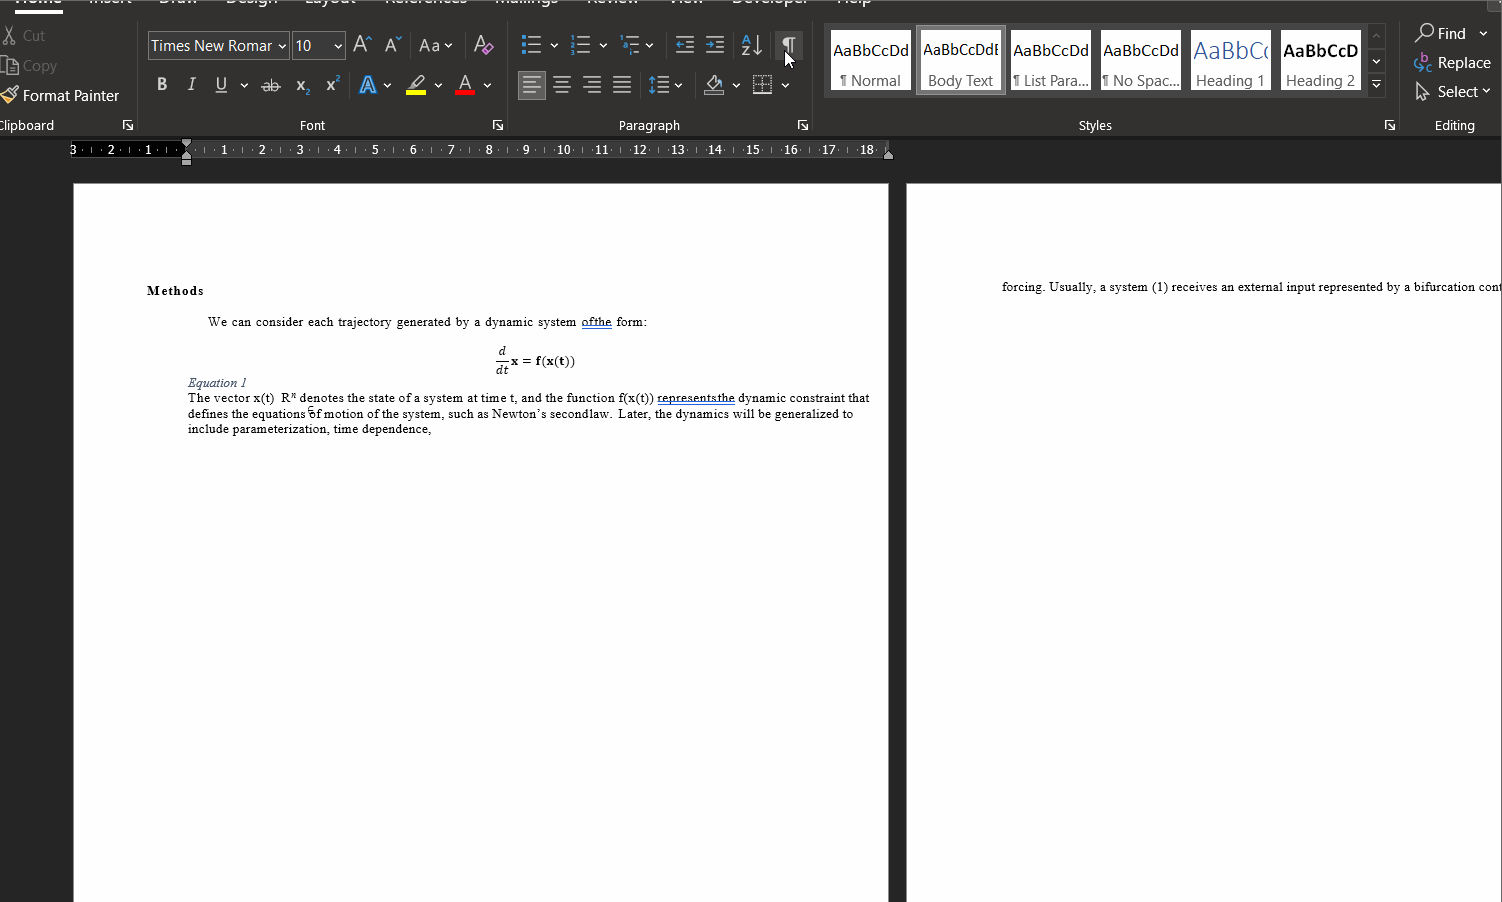Apply the Heading 1 style

pyautogui.click(x=1230, y=60)
